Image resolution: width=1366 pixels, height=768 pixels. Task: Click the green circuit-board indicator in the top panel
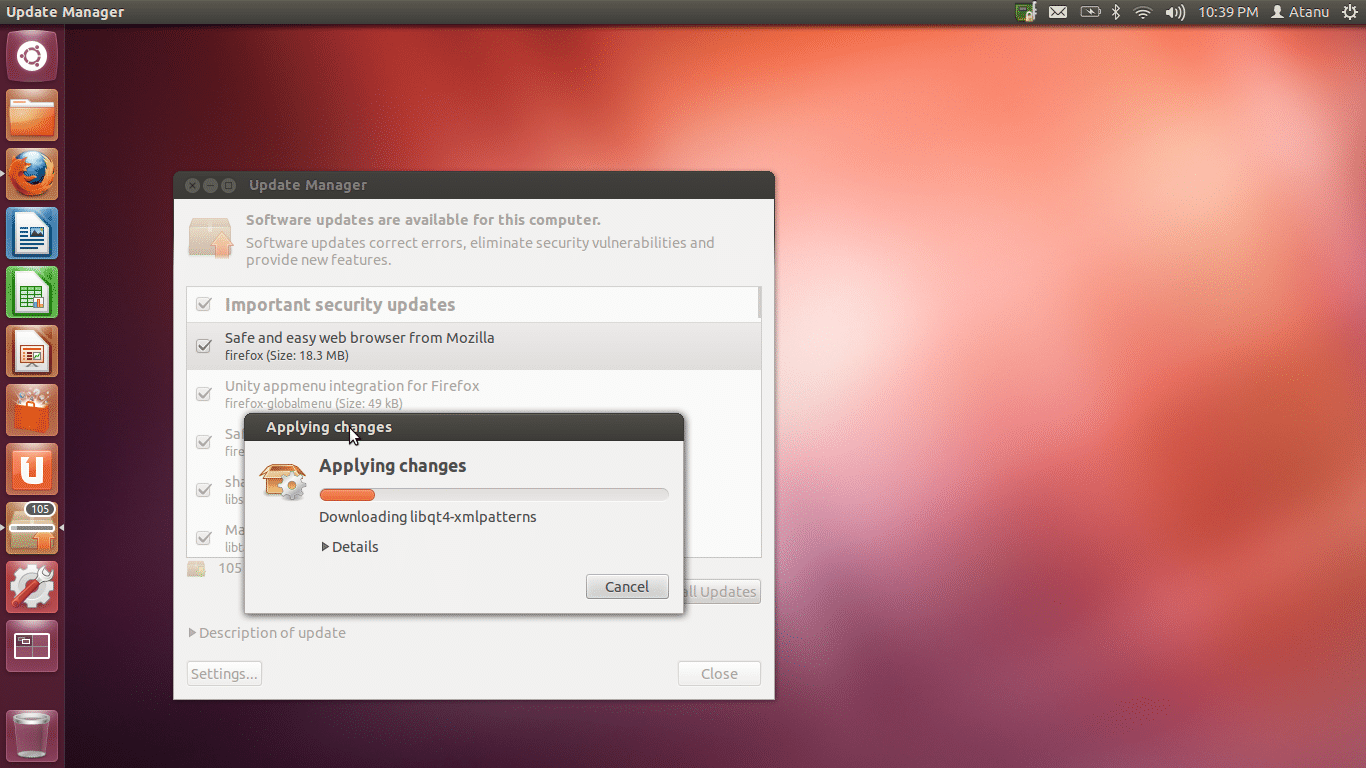(x=1026, y=12)
